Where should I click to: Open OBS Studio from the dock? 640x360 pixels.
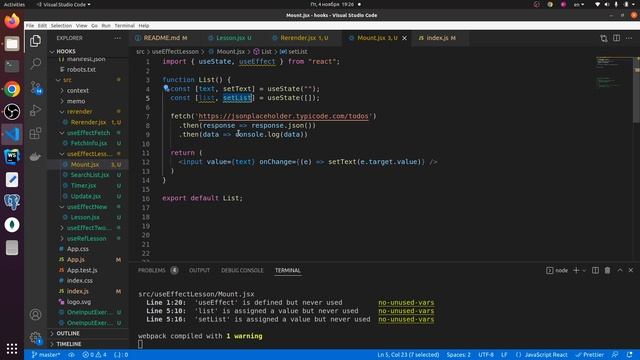tap(12, 111)
